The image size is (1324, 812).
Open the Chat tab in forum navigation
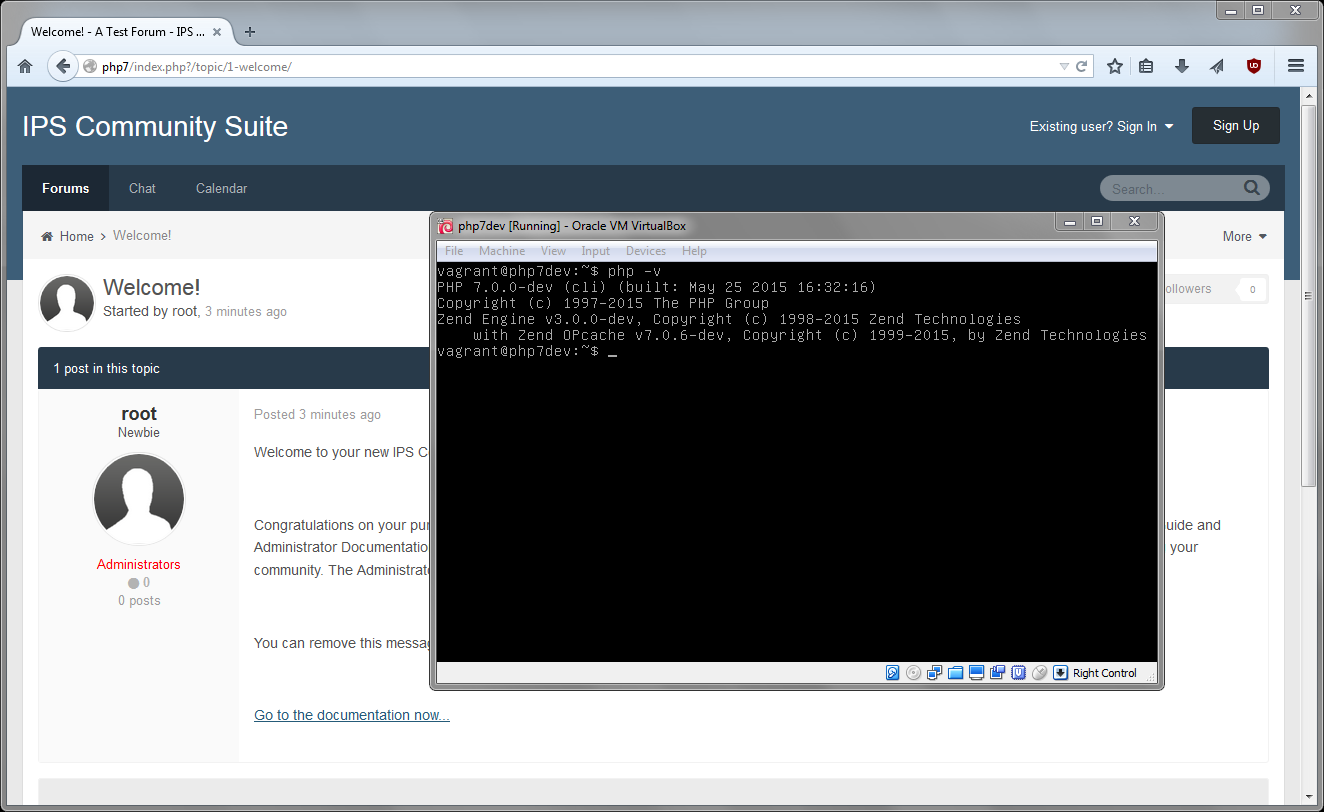142,188
